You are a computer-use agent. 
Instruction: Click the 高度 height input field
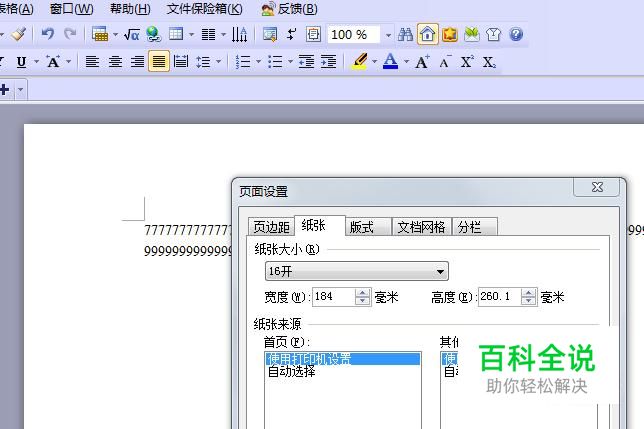pyautogui.click(x=500, y=296)
